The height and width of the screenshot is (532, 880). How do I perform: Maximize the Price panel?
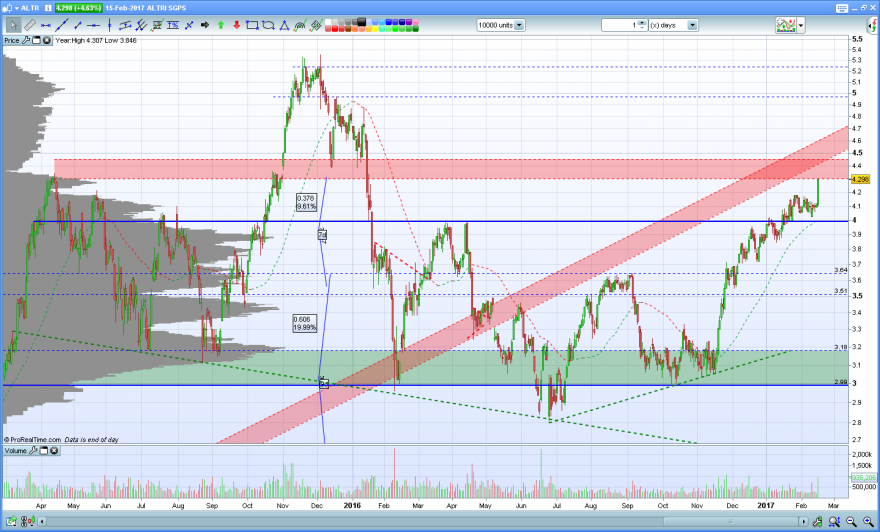36,40
